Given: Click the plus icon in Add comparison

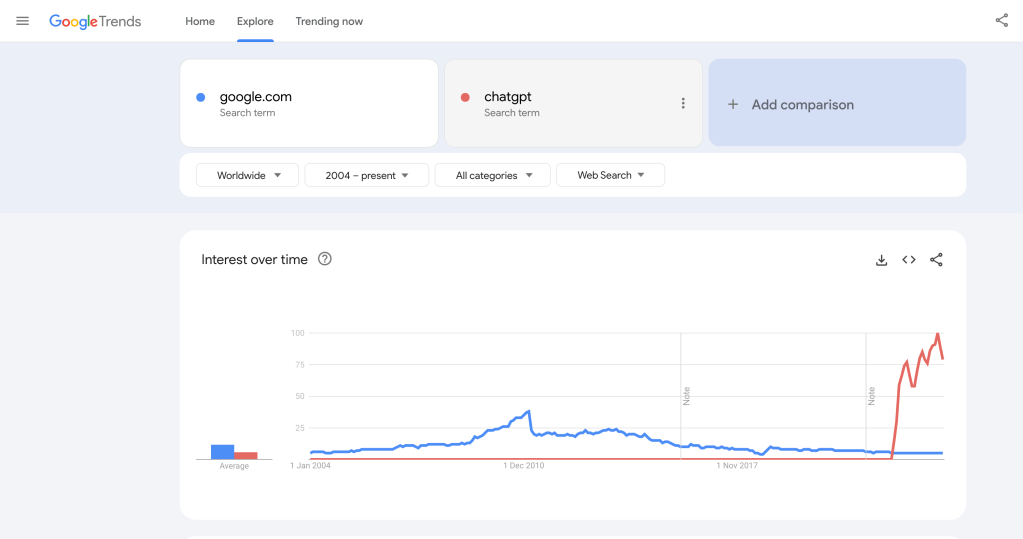Looking at the screenshot, I should point(733,104).
